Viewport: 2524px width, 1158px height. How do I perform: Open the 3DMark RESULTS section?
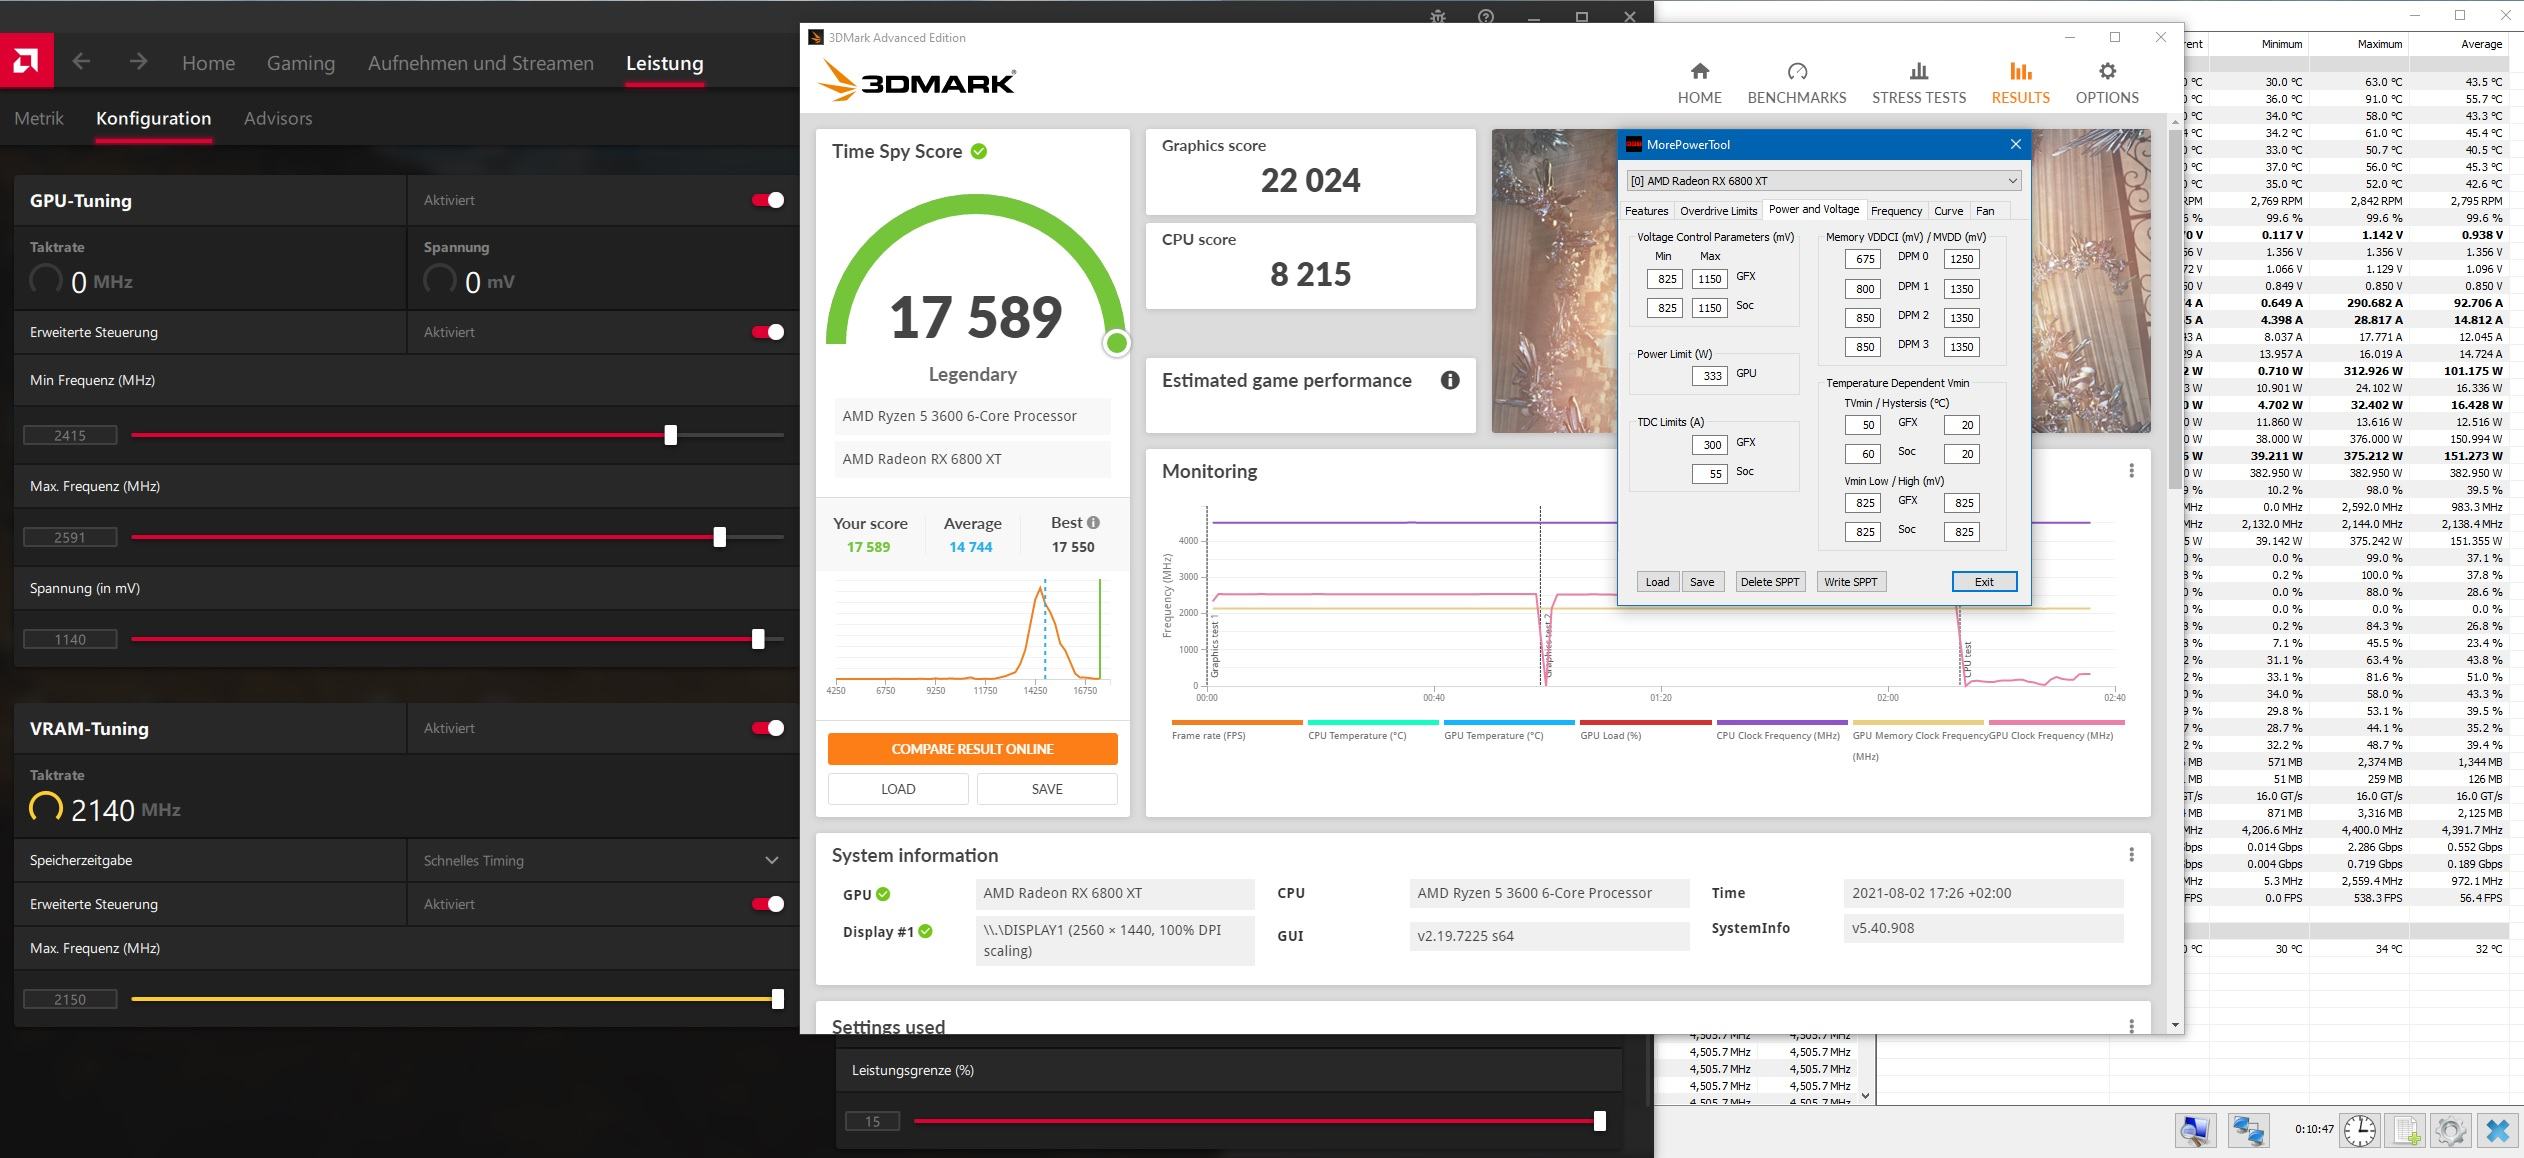click(2020, 82)
